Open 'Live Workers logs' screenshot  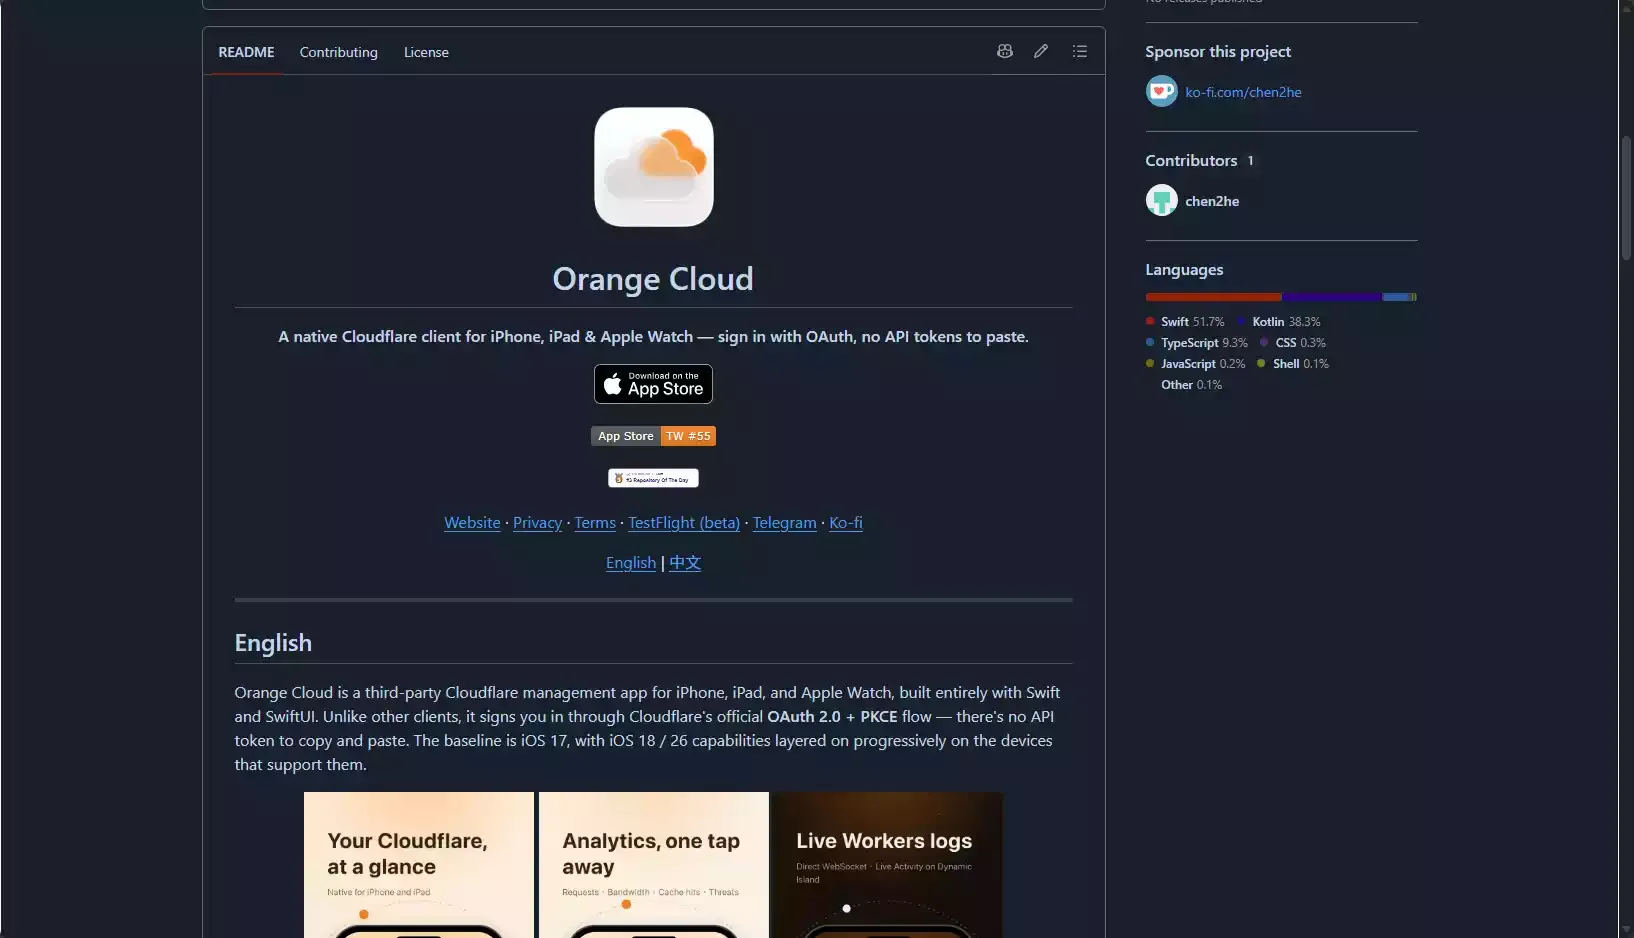[x=888, y=865]
